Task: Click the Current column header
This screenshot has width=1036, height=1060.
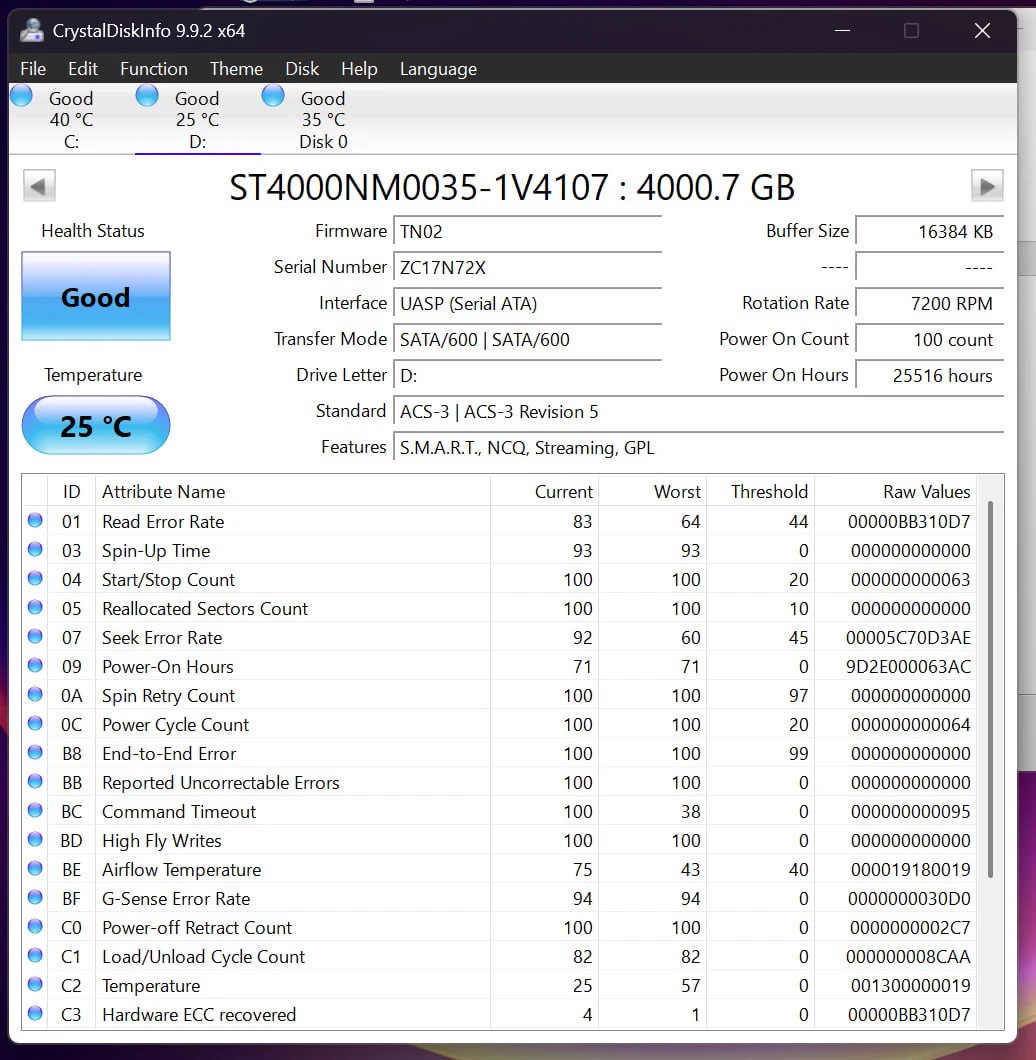Action: 544,491
